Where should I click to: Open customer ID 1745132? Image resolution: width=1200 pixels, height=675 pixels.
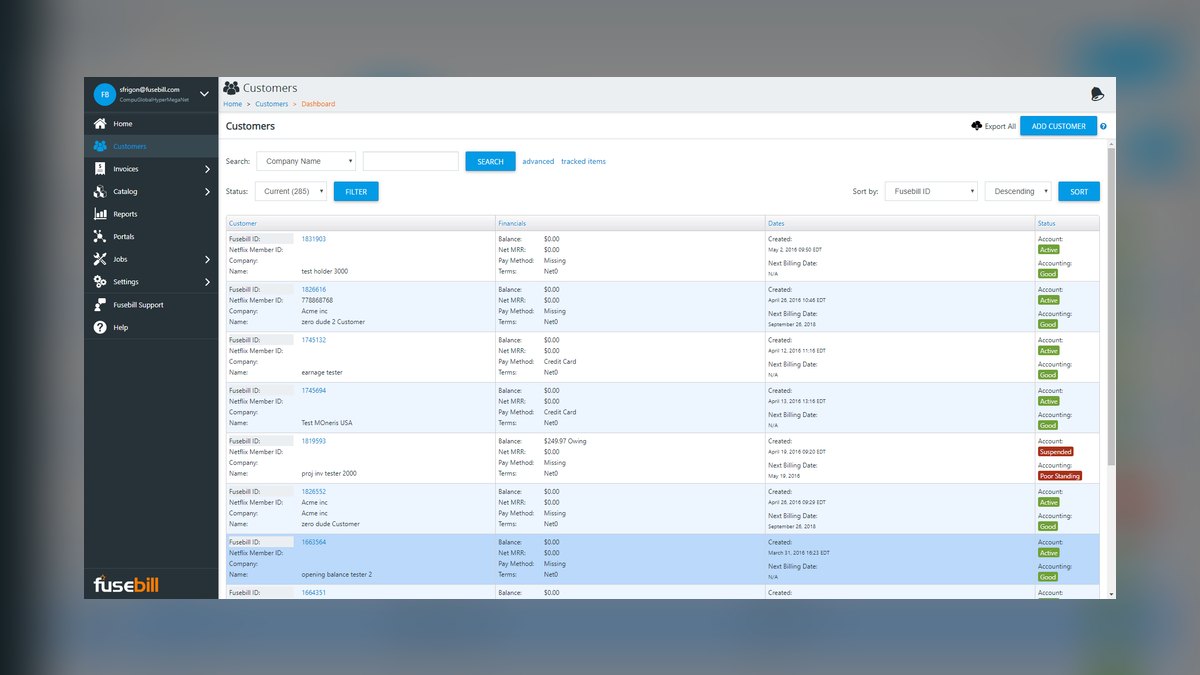[313, 340]
